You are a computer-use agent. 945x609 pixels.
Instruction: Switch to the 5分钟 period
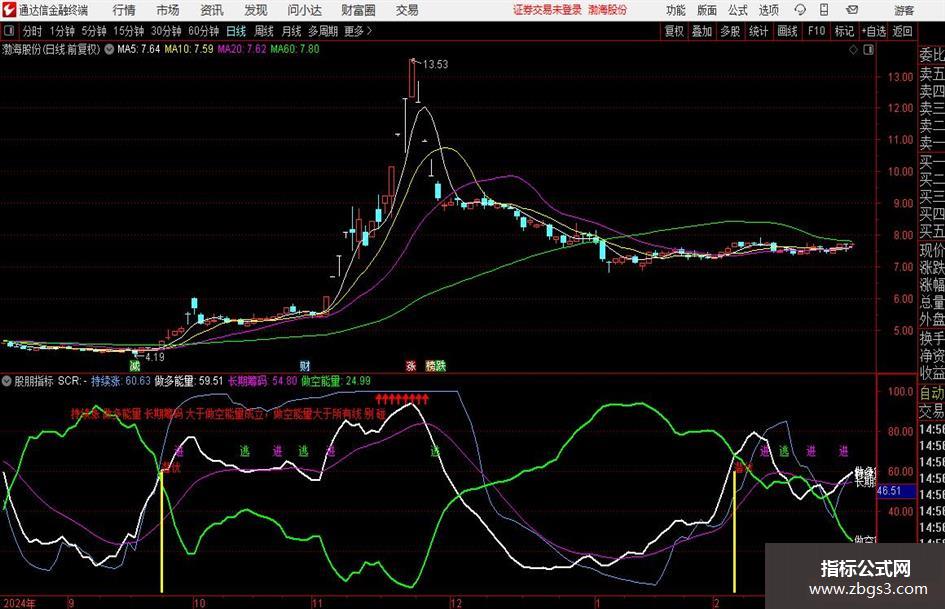click(x=93, y=31)
